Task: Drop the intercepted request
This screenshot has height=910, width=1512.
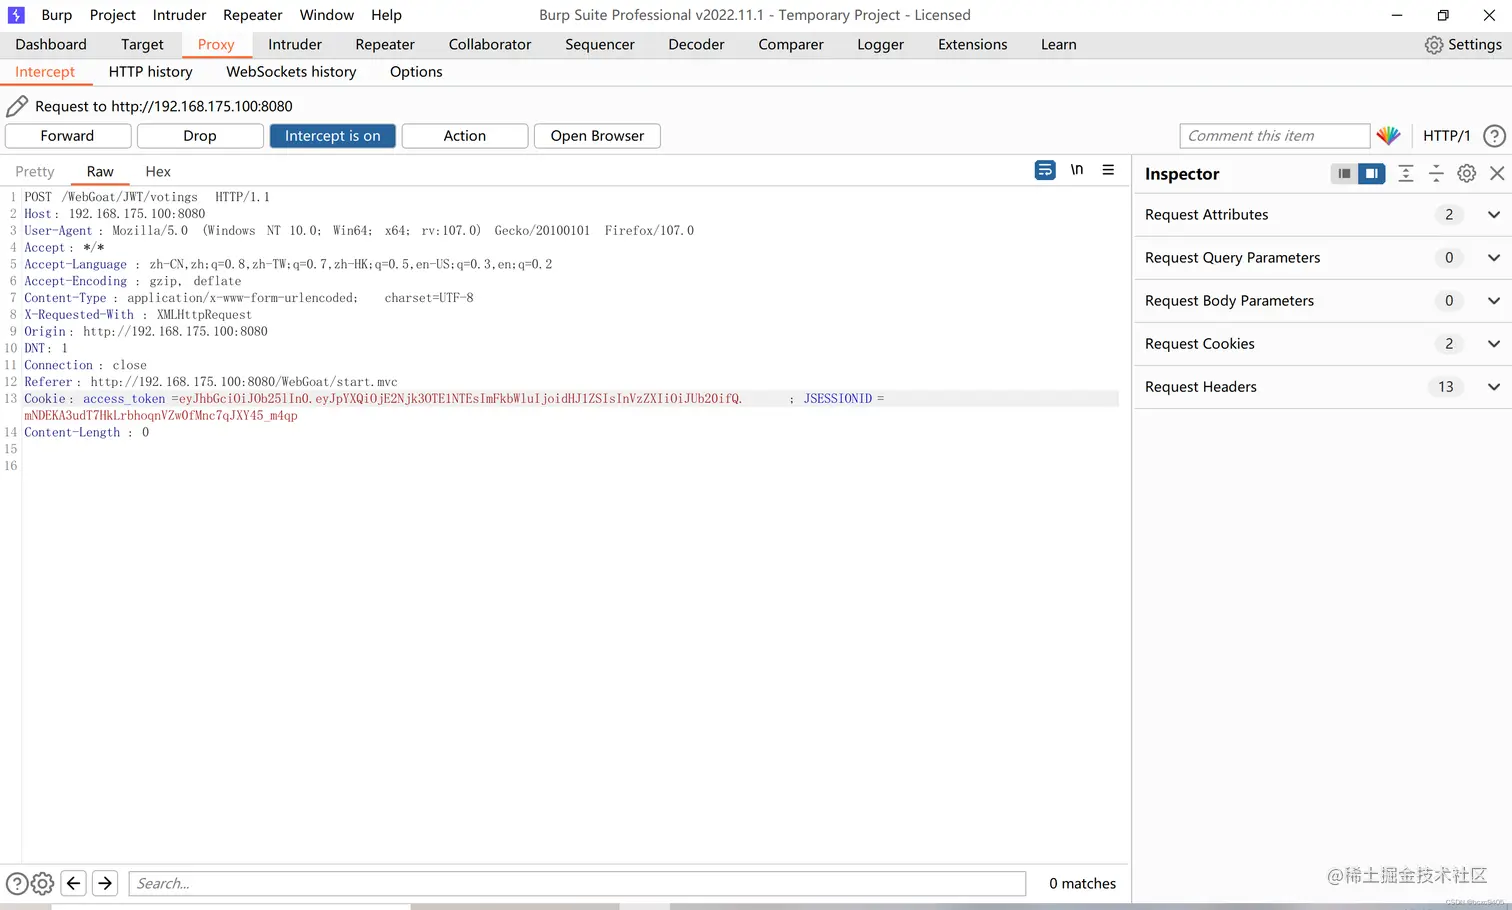Action: 200,136
